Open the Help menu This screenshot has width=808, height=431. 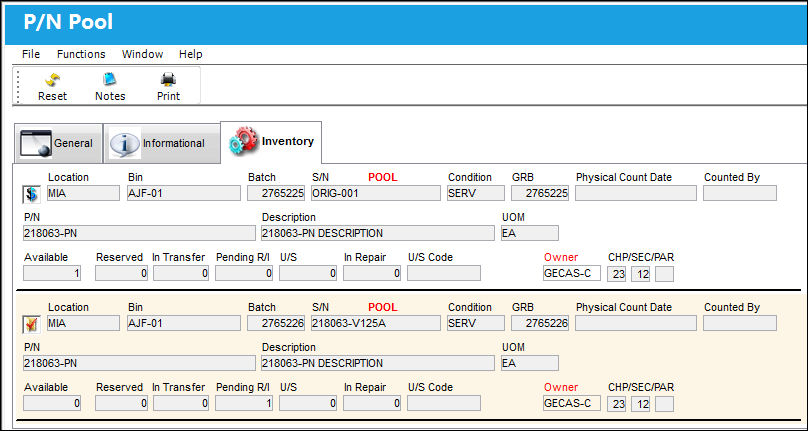click(191, 54)
